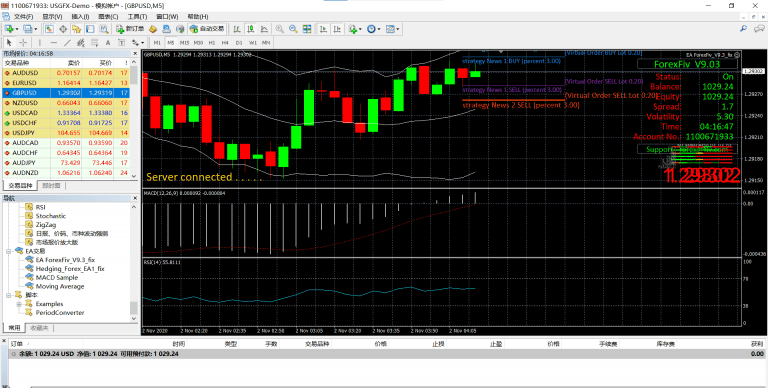Click the search magnifier at top right
Screen dimensions: 768x388
[x=744, y=29]
